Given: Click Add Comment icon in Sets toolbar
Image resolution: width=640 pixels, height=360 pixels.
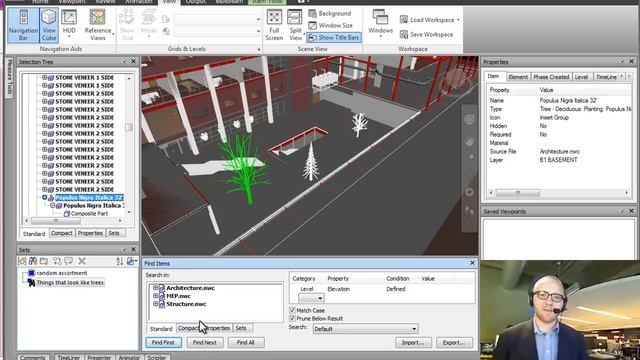Looking at the screenshot, I should pyautogui.click(x=69, y=261).
